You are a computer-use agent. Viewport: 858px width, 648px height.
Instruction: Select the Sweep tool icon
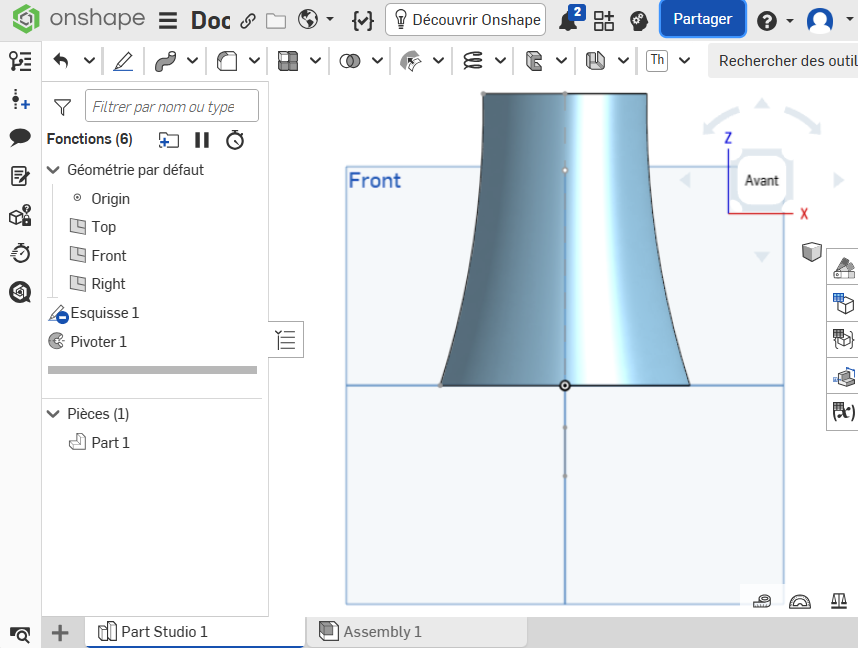point(165,60)
